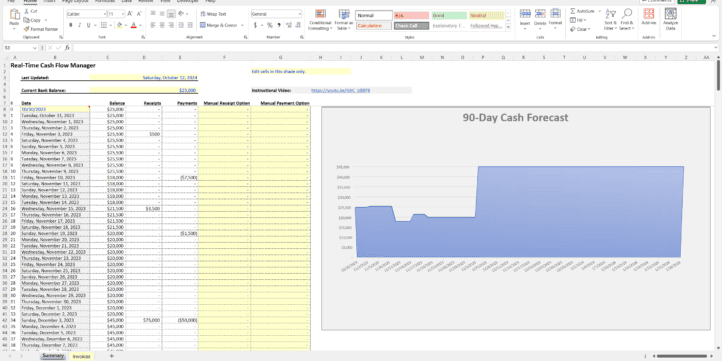722x361 pixels.
Task: Open the Formulas ribbon tab
Action: point(105,1)
